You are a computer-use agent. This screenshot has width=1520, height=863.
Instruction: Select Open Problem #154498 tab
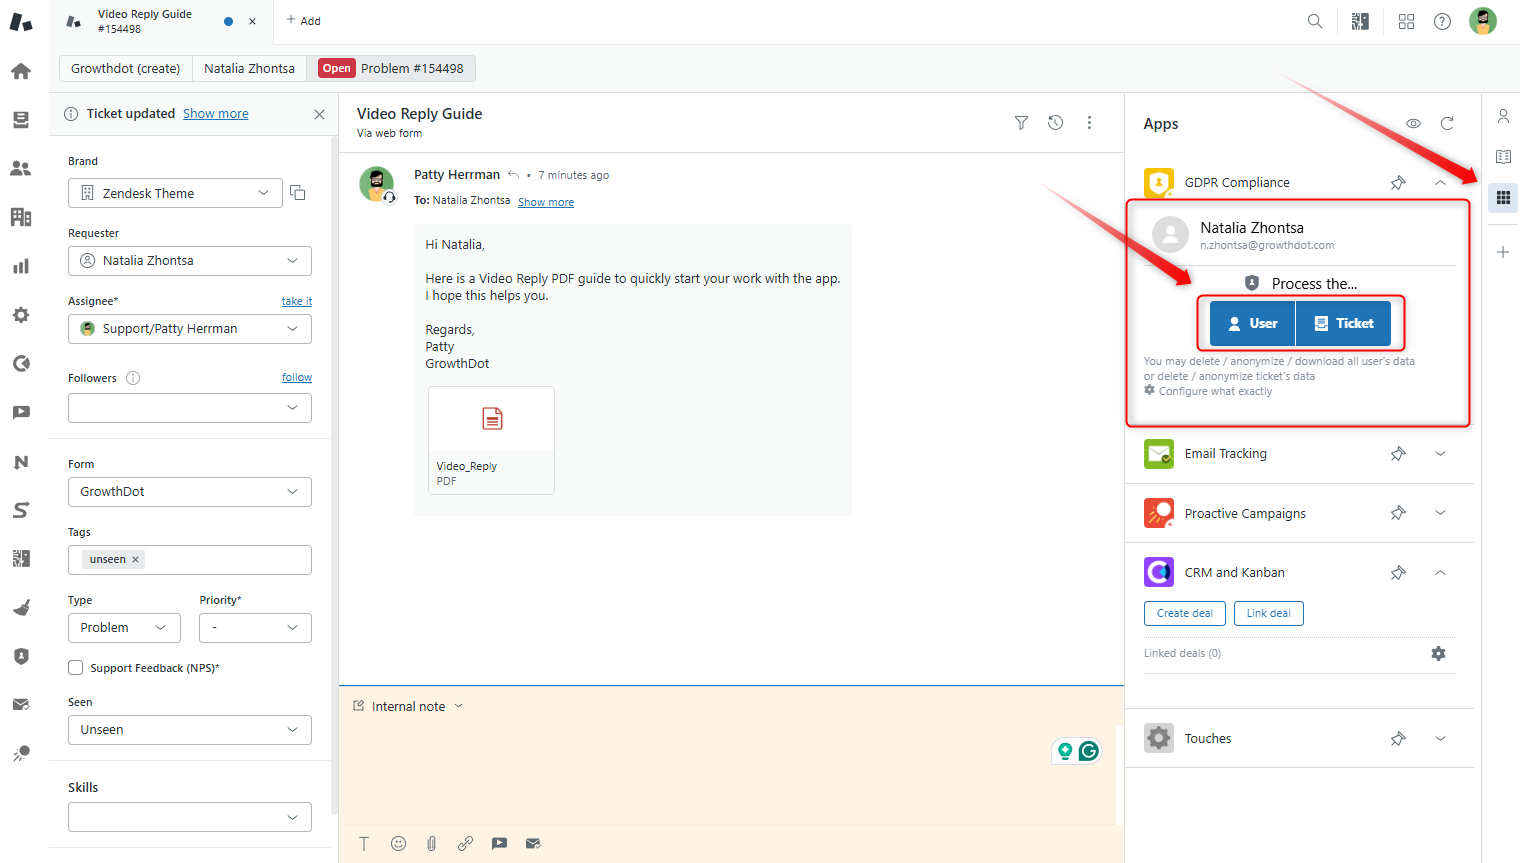(391, 68)
